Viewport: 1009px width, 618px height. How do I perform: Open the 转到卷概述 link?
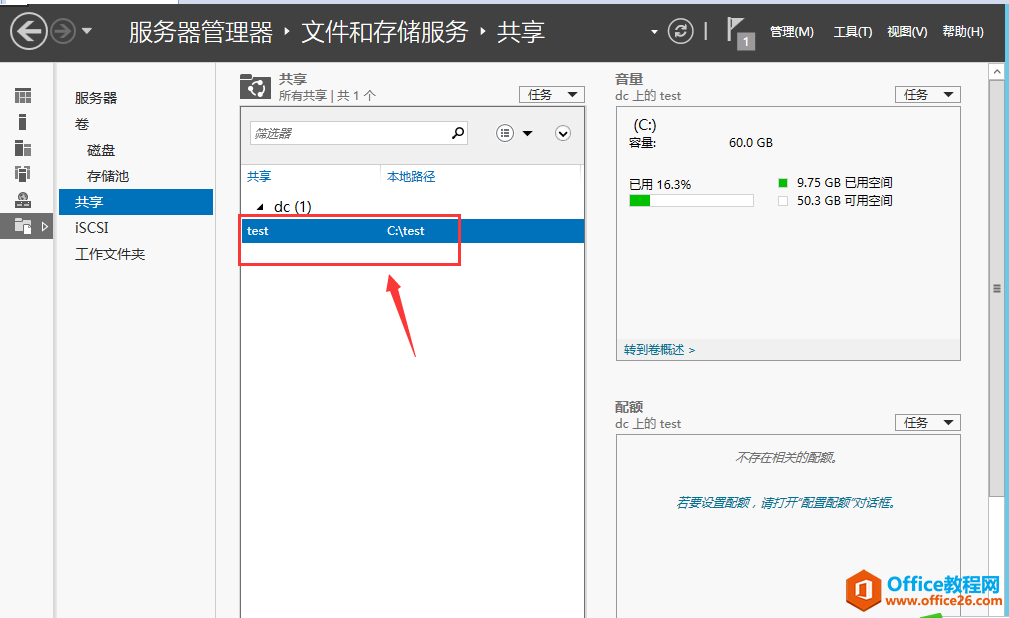coord(659,350)
